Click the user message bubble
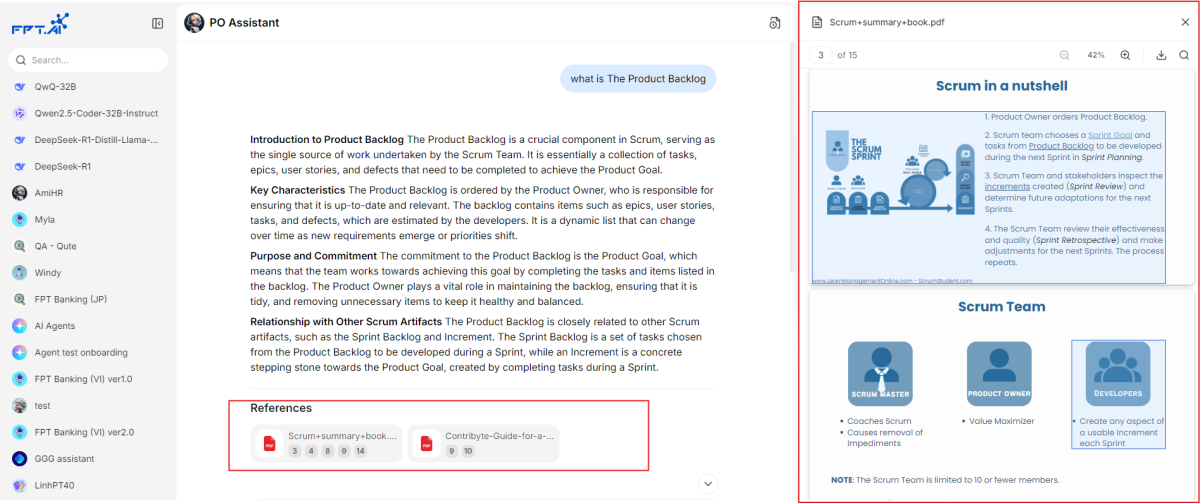The image size is (1200, 503). tap(638, 79)
